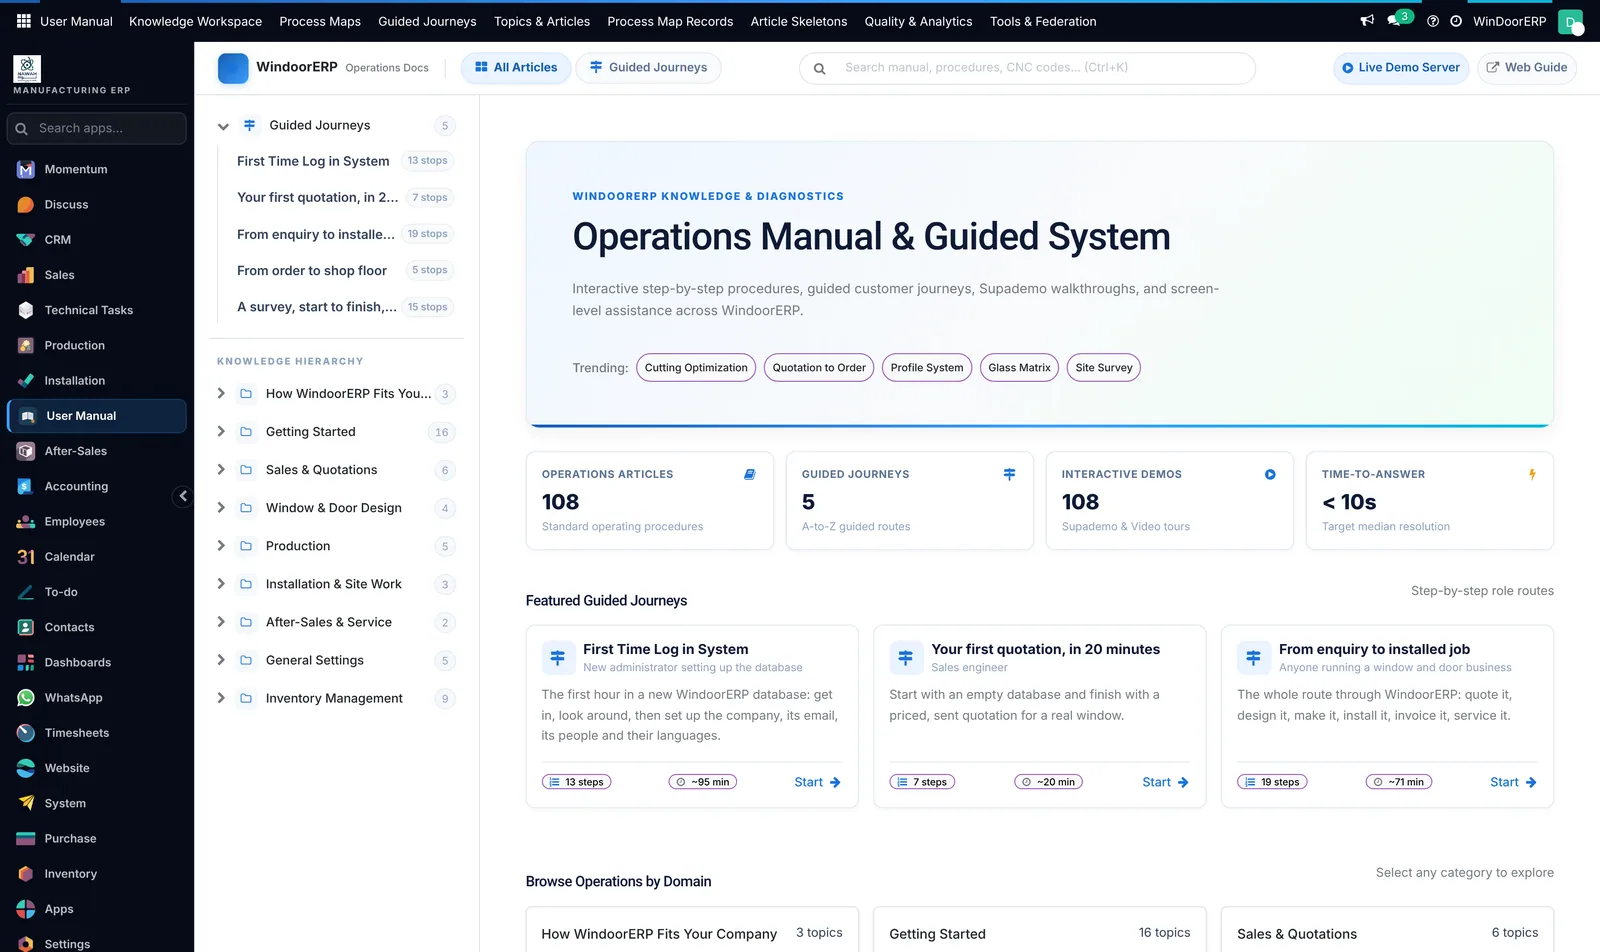Open Production app in sidebar
Screen dimensions: 1600x952
click(x=96, y=345)
